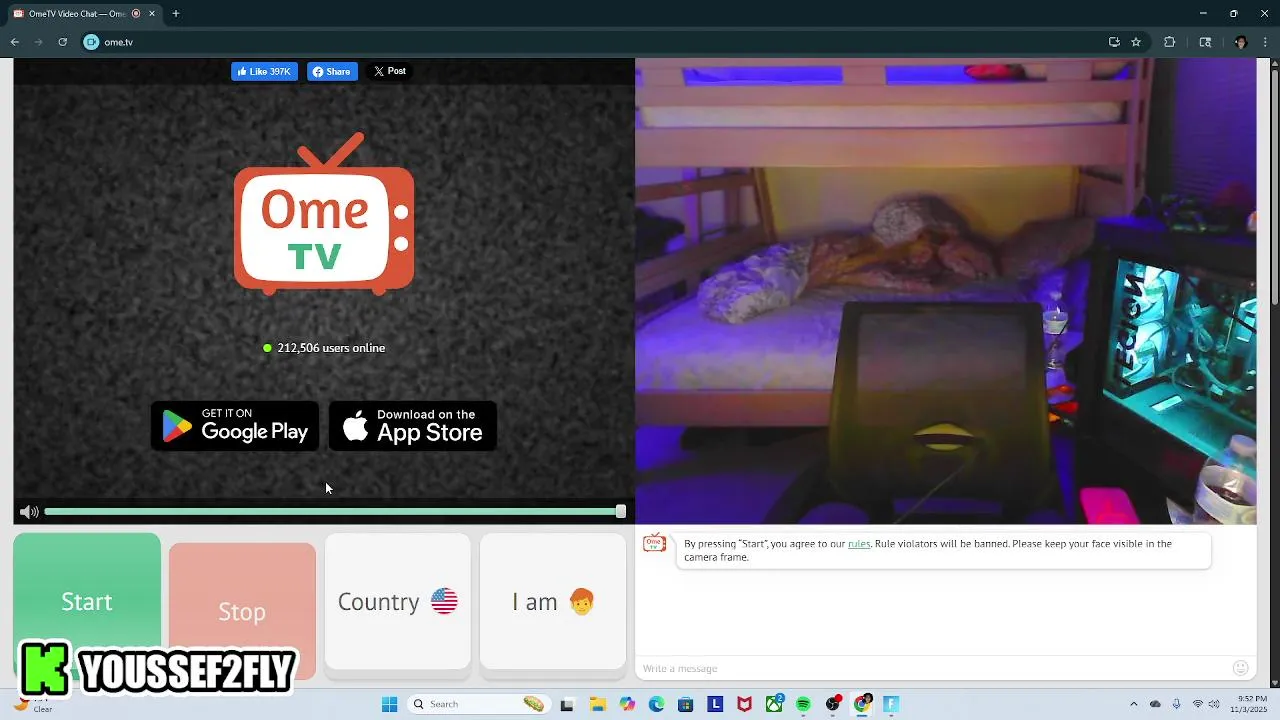Click the X Post button
This screenshot has width=1280, height=720.
390,71
